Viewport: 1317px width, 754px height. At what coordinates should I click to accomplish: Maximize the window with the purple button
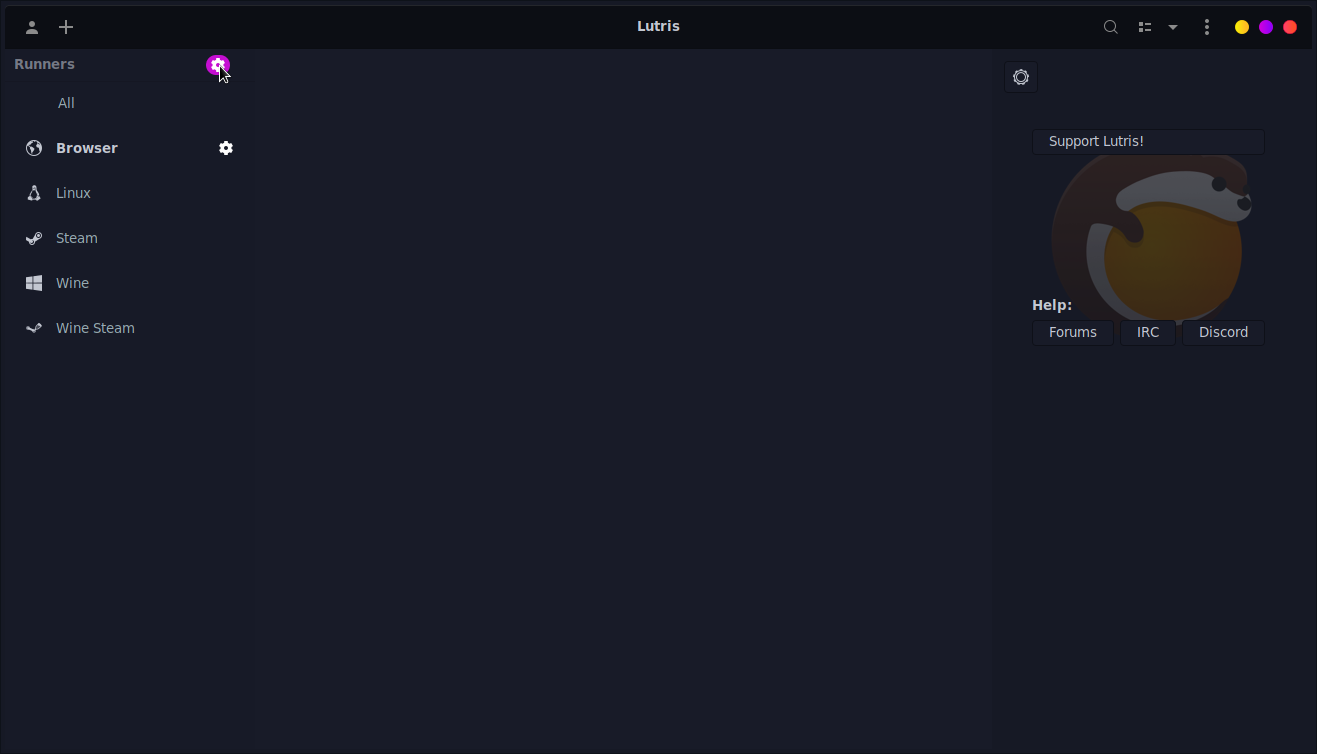coord(1266,27)
